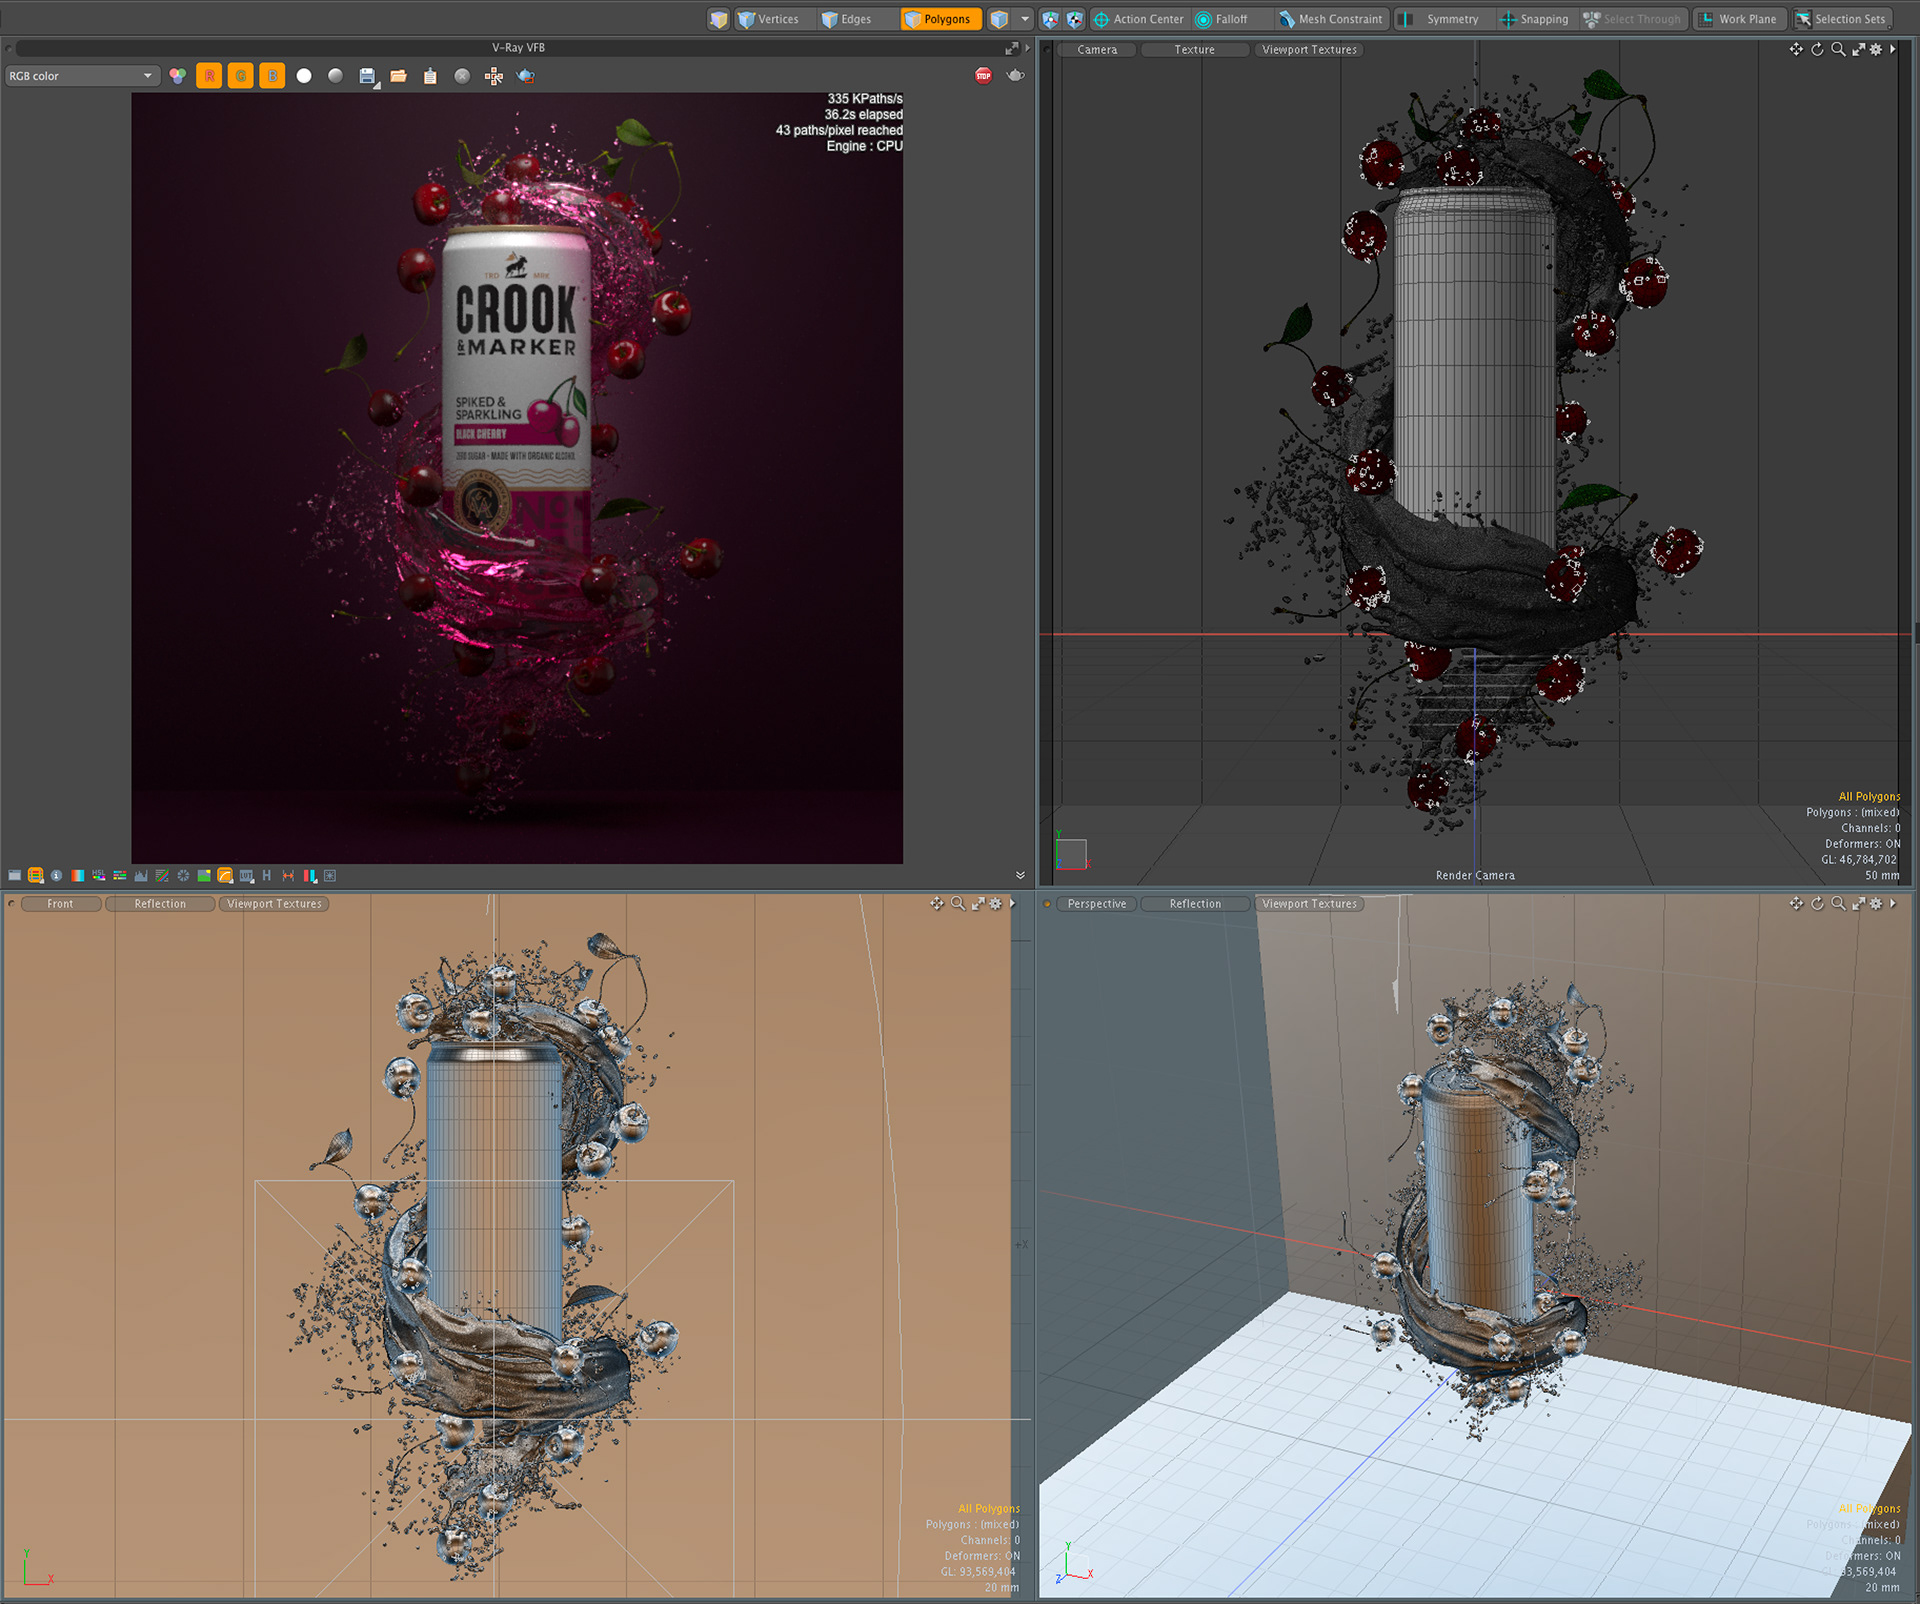
Task: Open the HSL color correction
Action: (99, 876)
